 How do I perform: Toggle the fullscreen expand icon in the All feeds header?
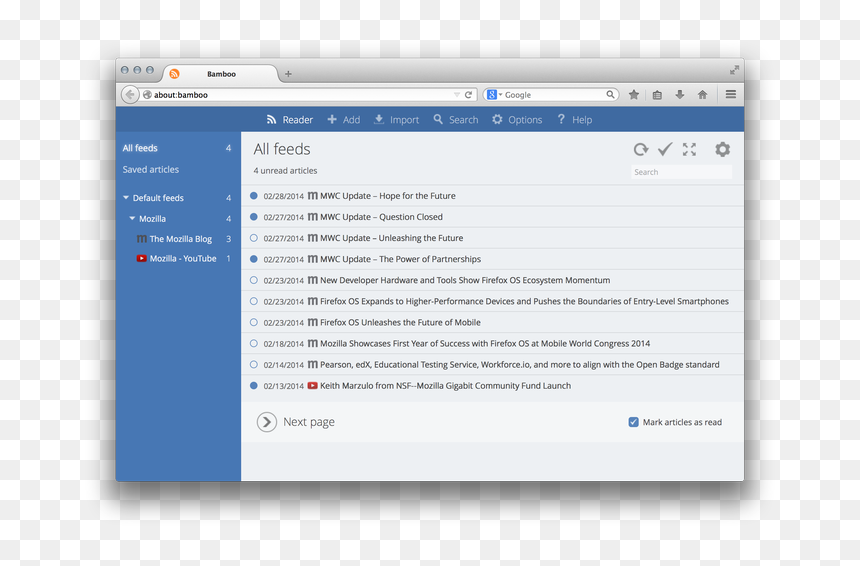click(689, 149)
